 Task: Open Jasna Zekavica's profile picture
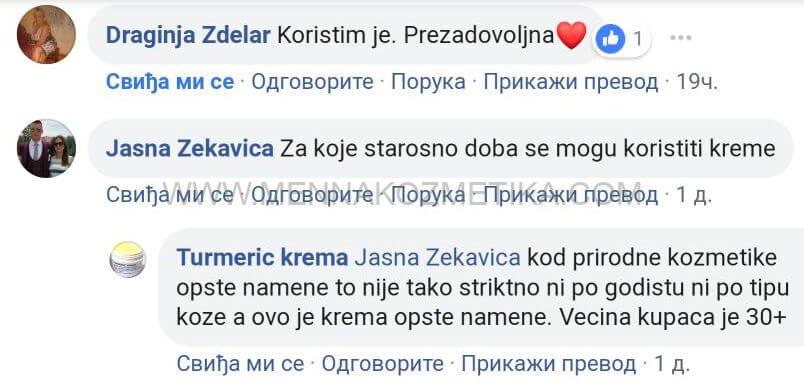click(46, 149)
